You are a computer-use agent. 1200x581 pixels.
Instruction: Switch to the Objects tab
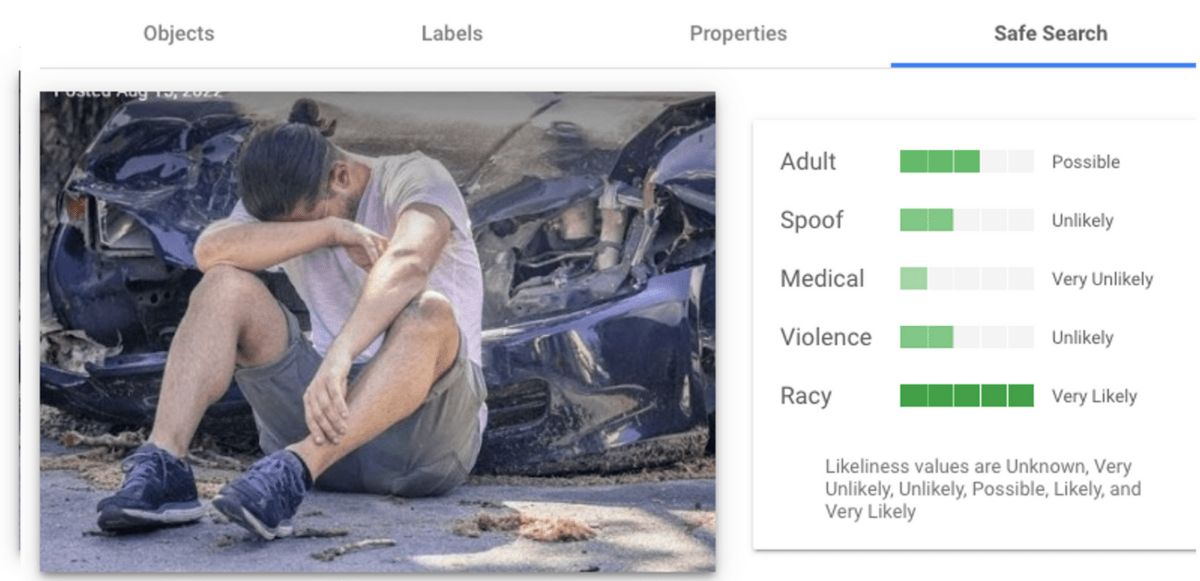coord(179,33)
